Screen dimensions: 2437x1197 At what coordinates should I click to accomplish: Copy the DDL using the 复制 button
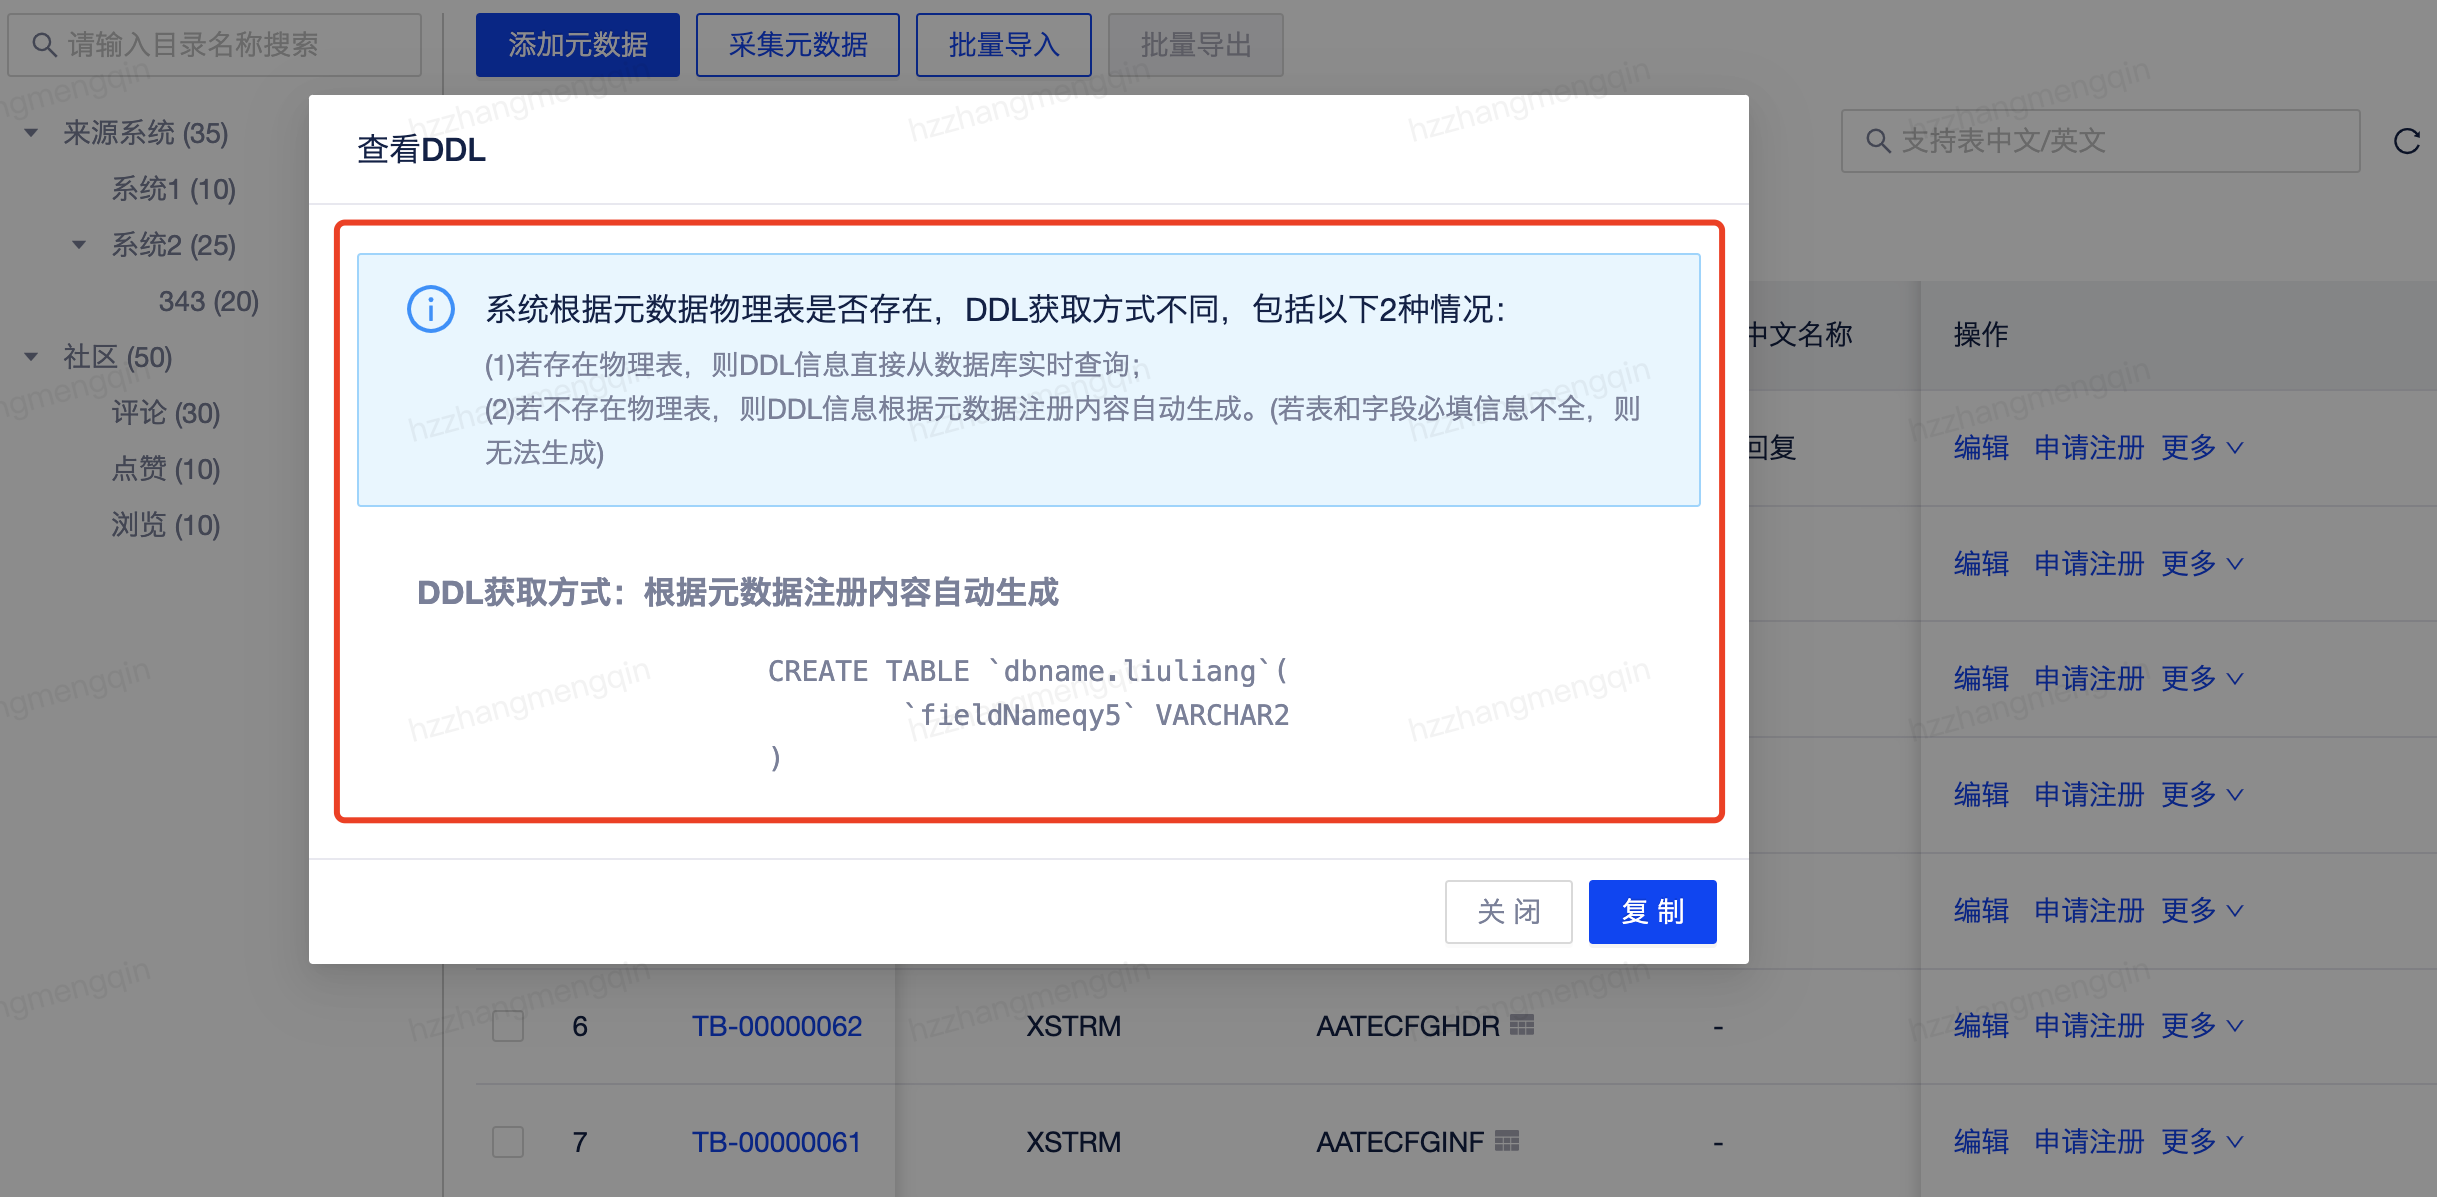[1652, 911]
